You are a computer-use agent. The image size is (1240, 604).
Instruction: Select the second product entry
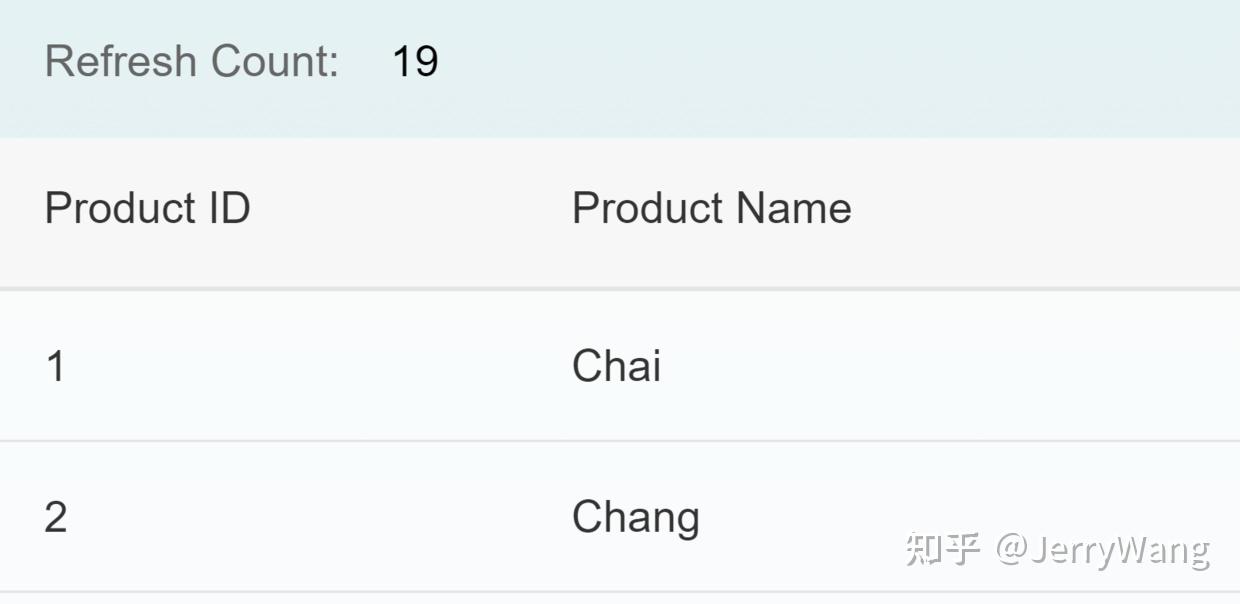click(x=620, y=516)
